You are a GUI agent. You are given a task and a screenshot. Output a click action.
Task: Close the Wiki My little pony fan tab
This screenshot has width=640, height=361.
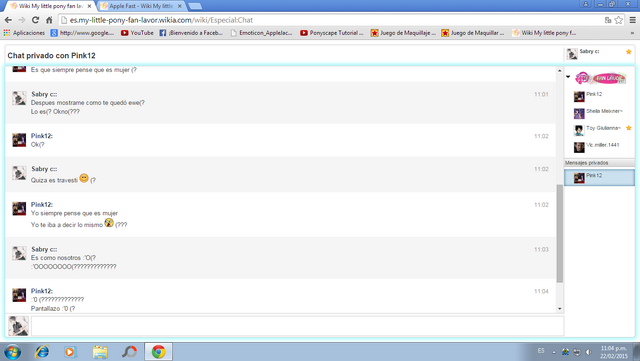[x=89, y=6]
